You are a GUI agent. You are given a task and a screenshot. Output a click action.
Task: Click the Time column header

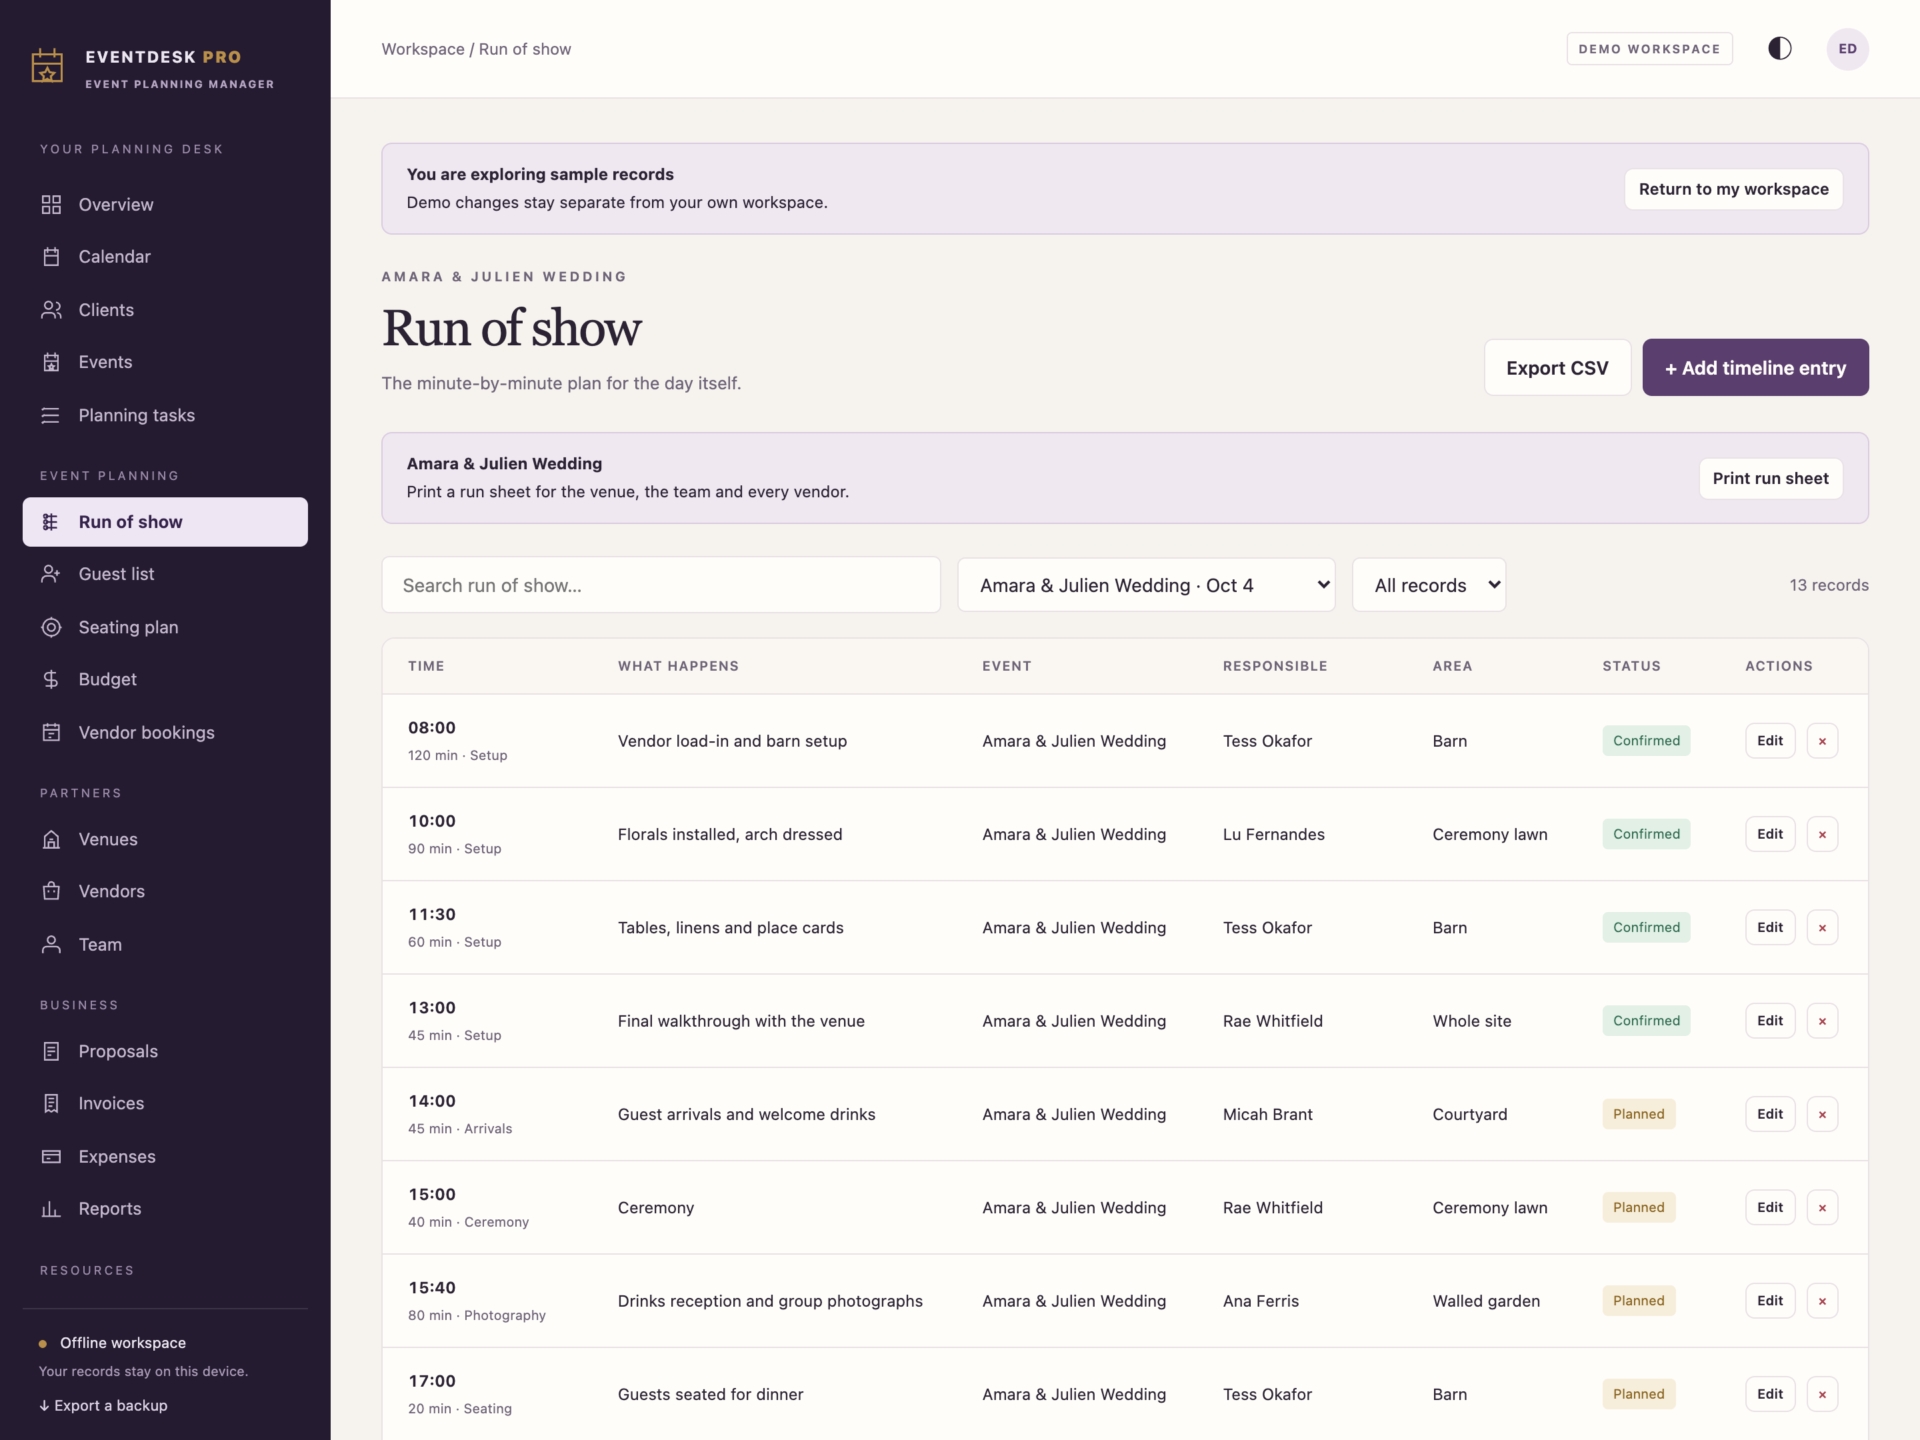426,666
